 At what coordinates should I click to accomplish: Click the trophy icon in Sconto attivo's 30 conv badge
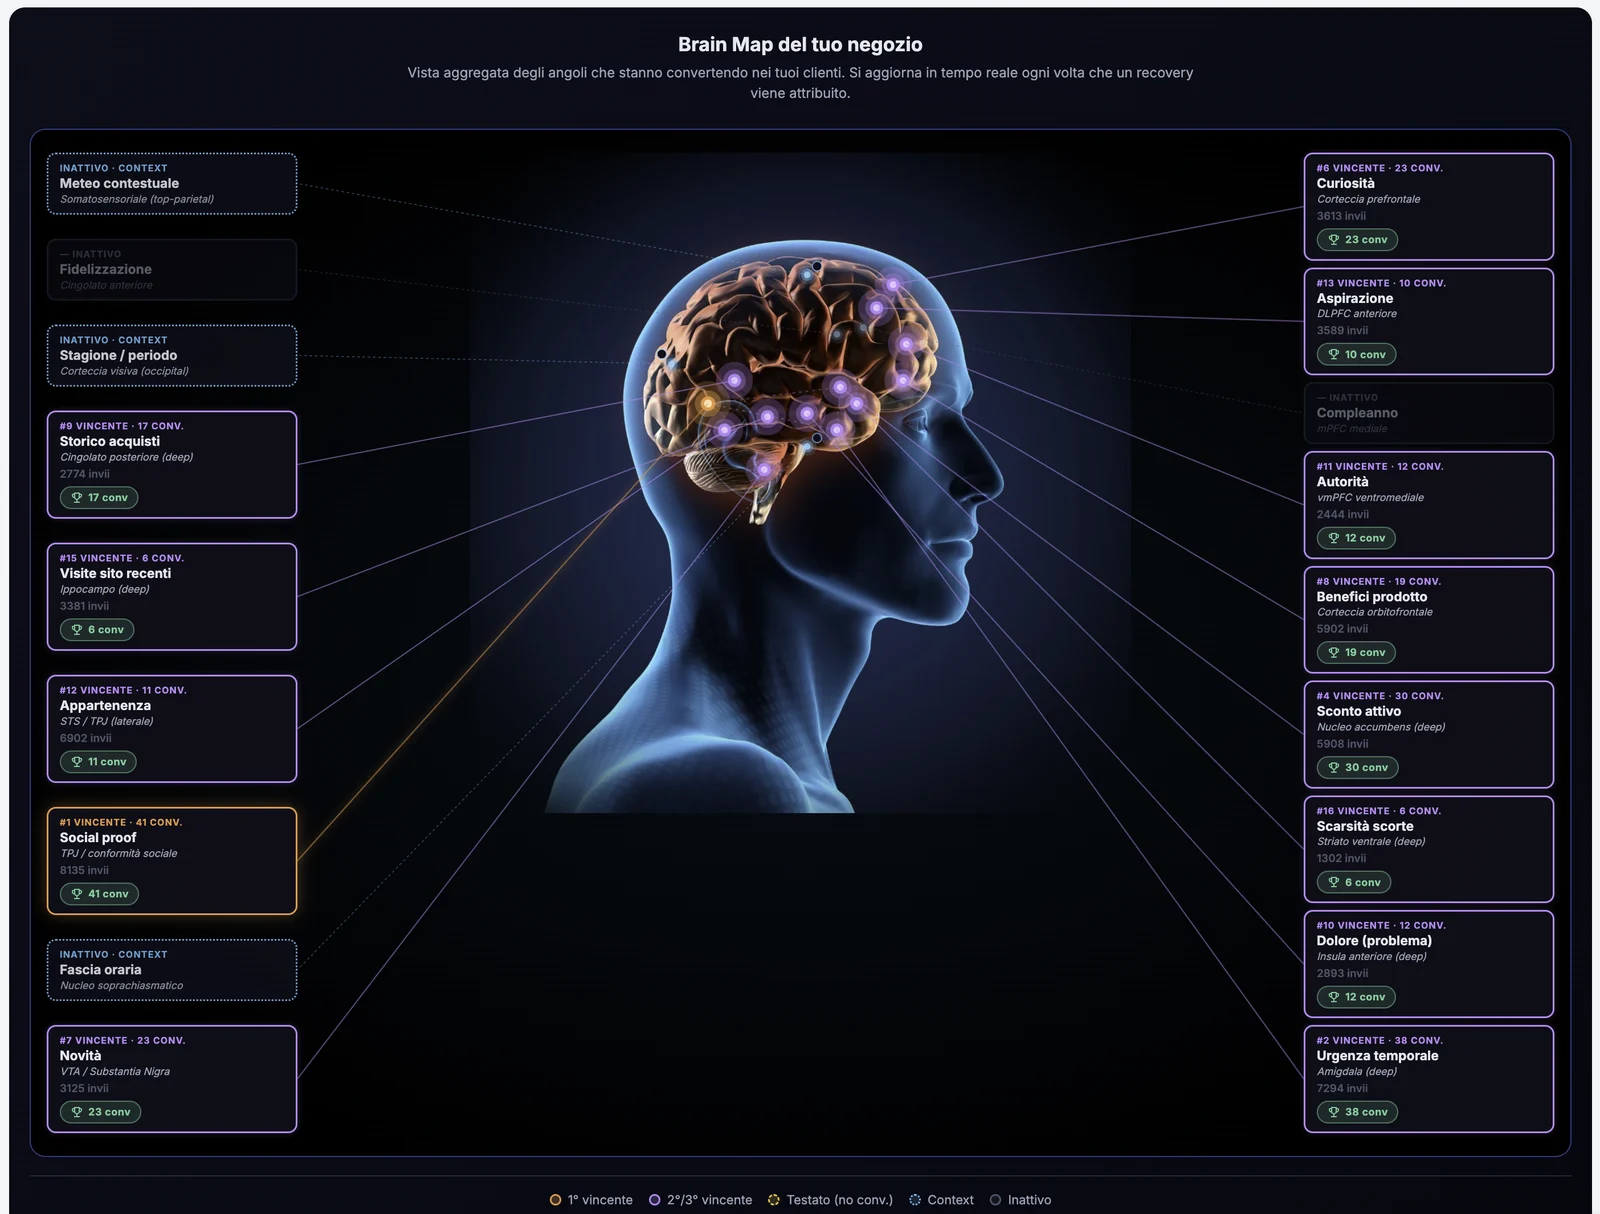click(1333, 768)
